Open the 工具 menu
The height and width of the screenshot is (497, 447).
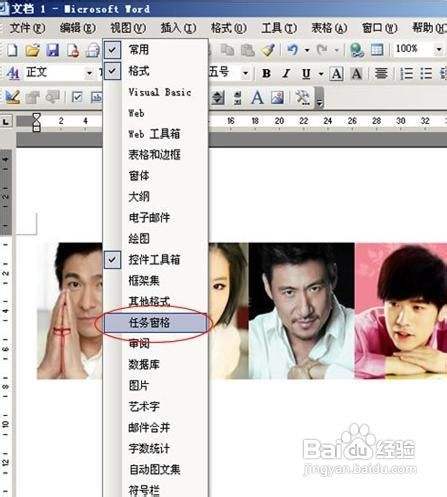pyautogui.click(x=279, y=28)
